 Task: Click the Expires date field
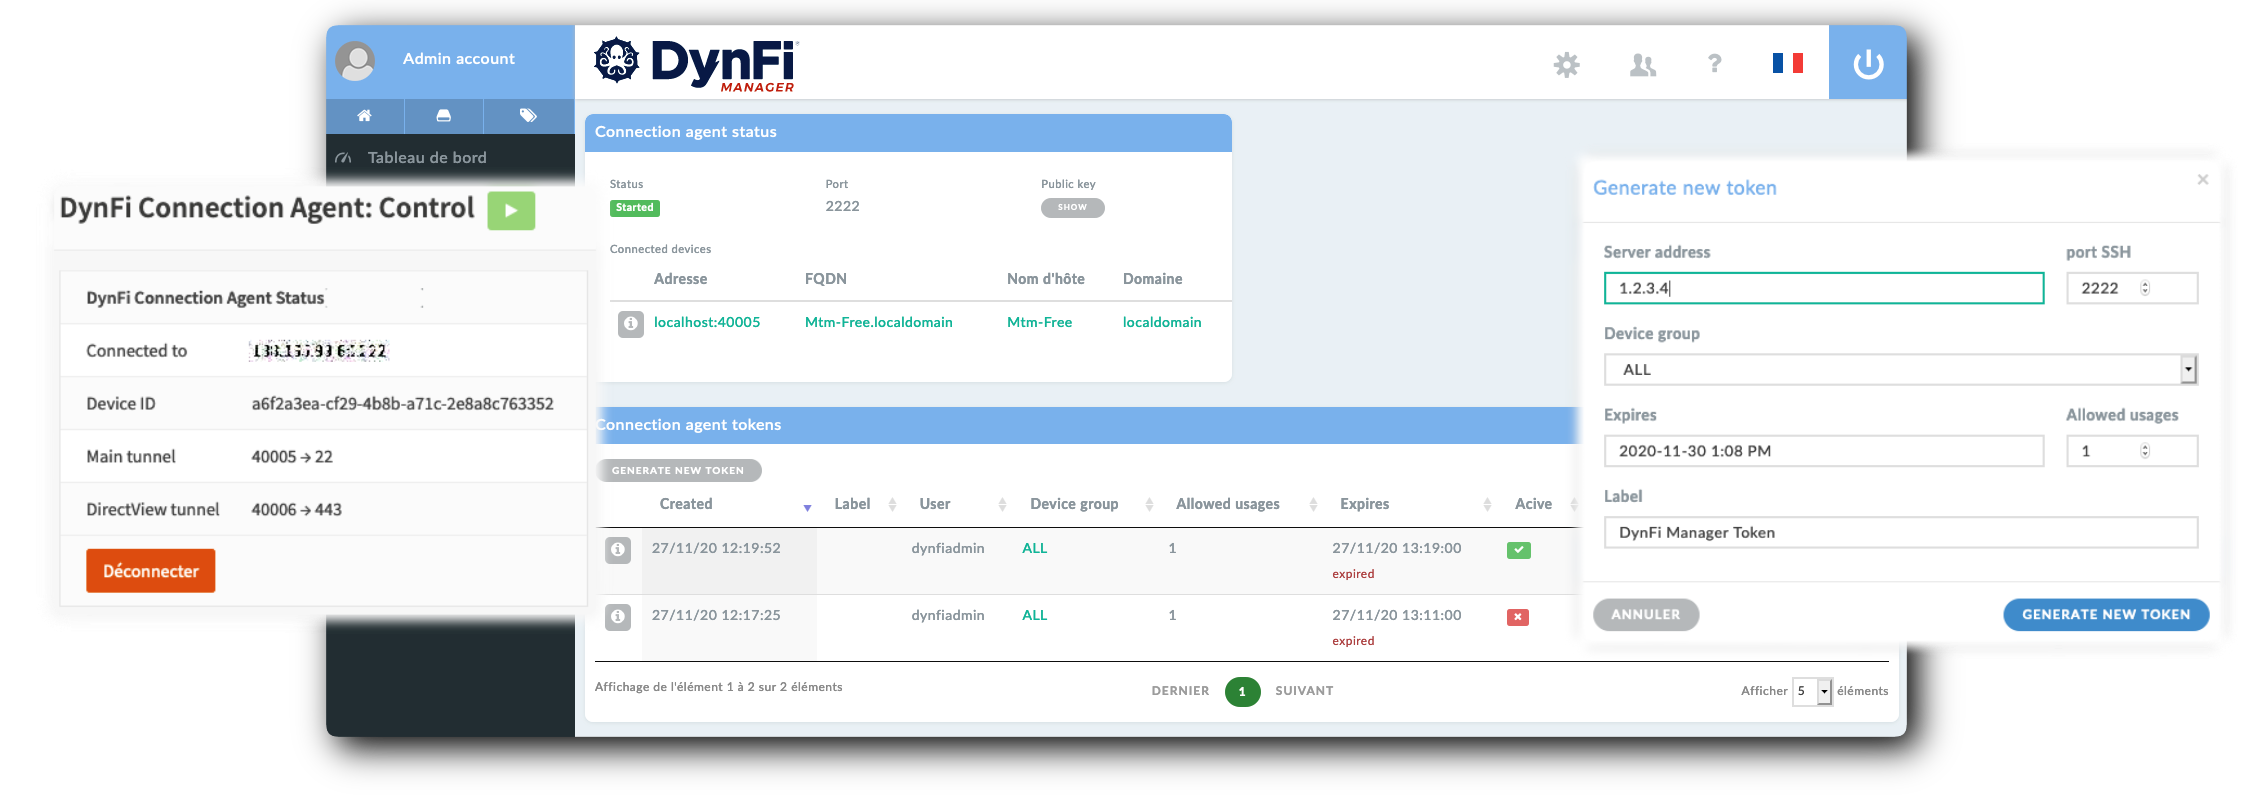(x=1824, y=451)
